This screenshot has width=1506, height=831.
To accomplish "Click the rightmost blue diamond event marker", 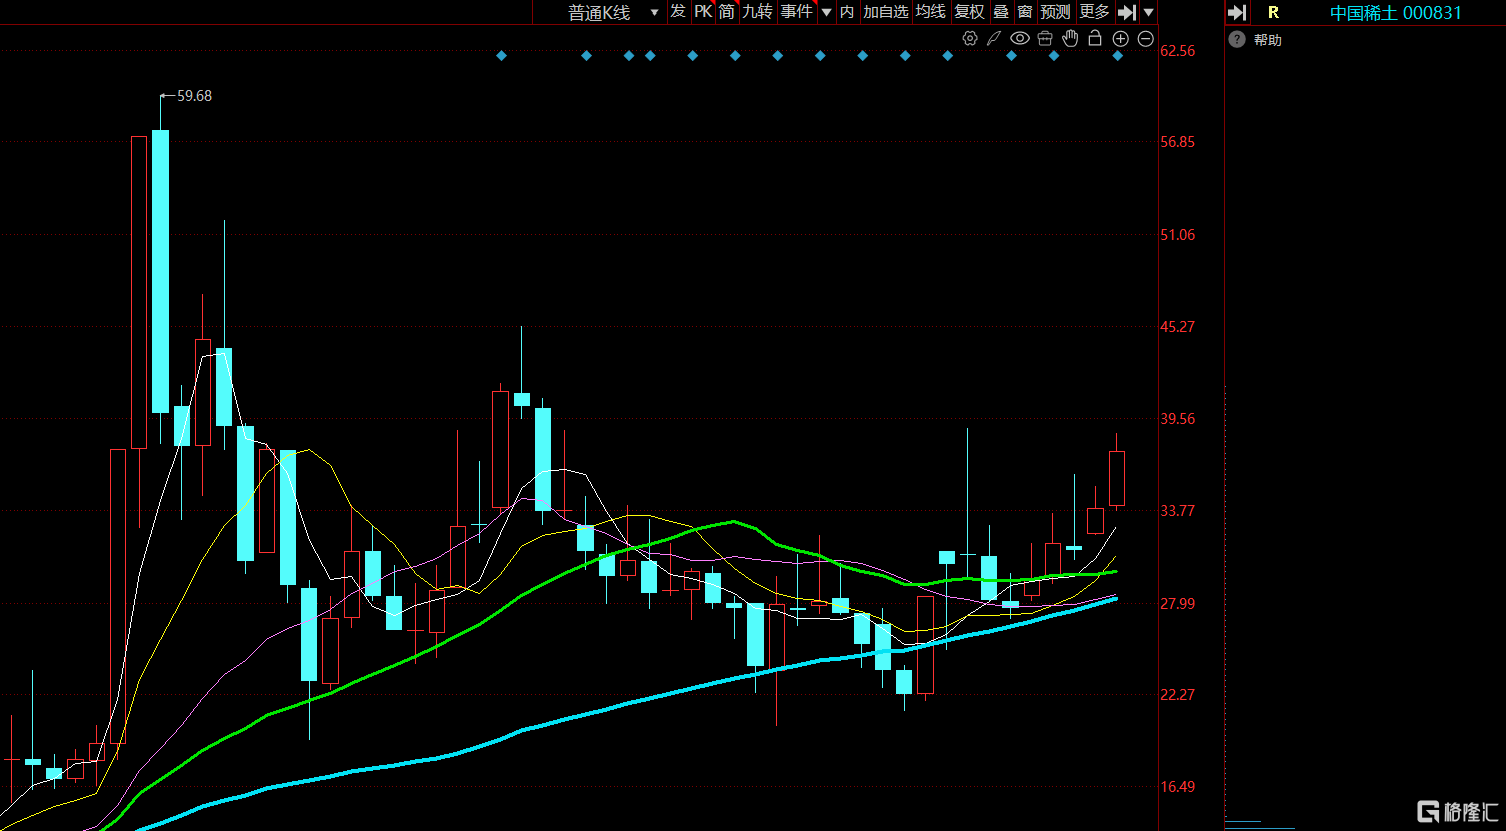I will [1118, 56].
